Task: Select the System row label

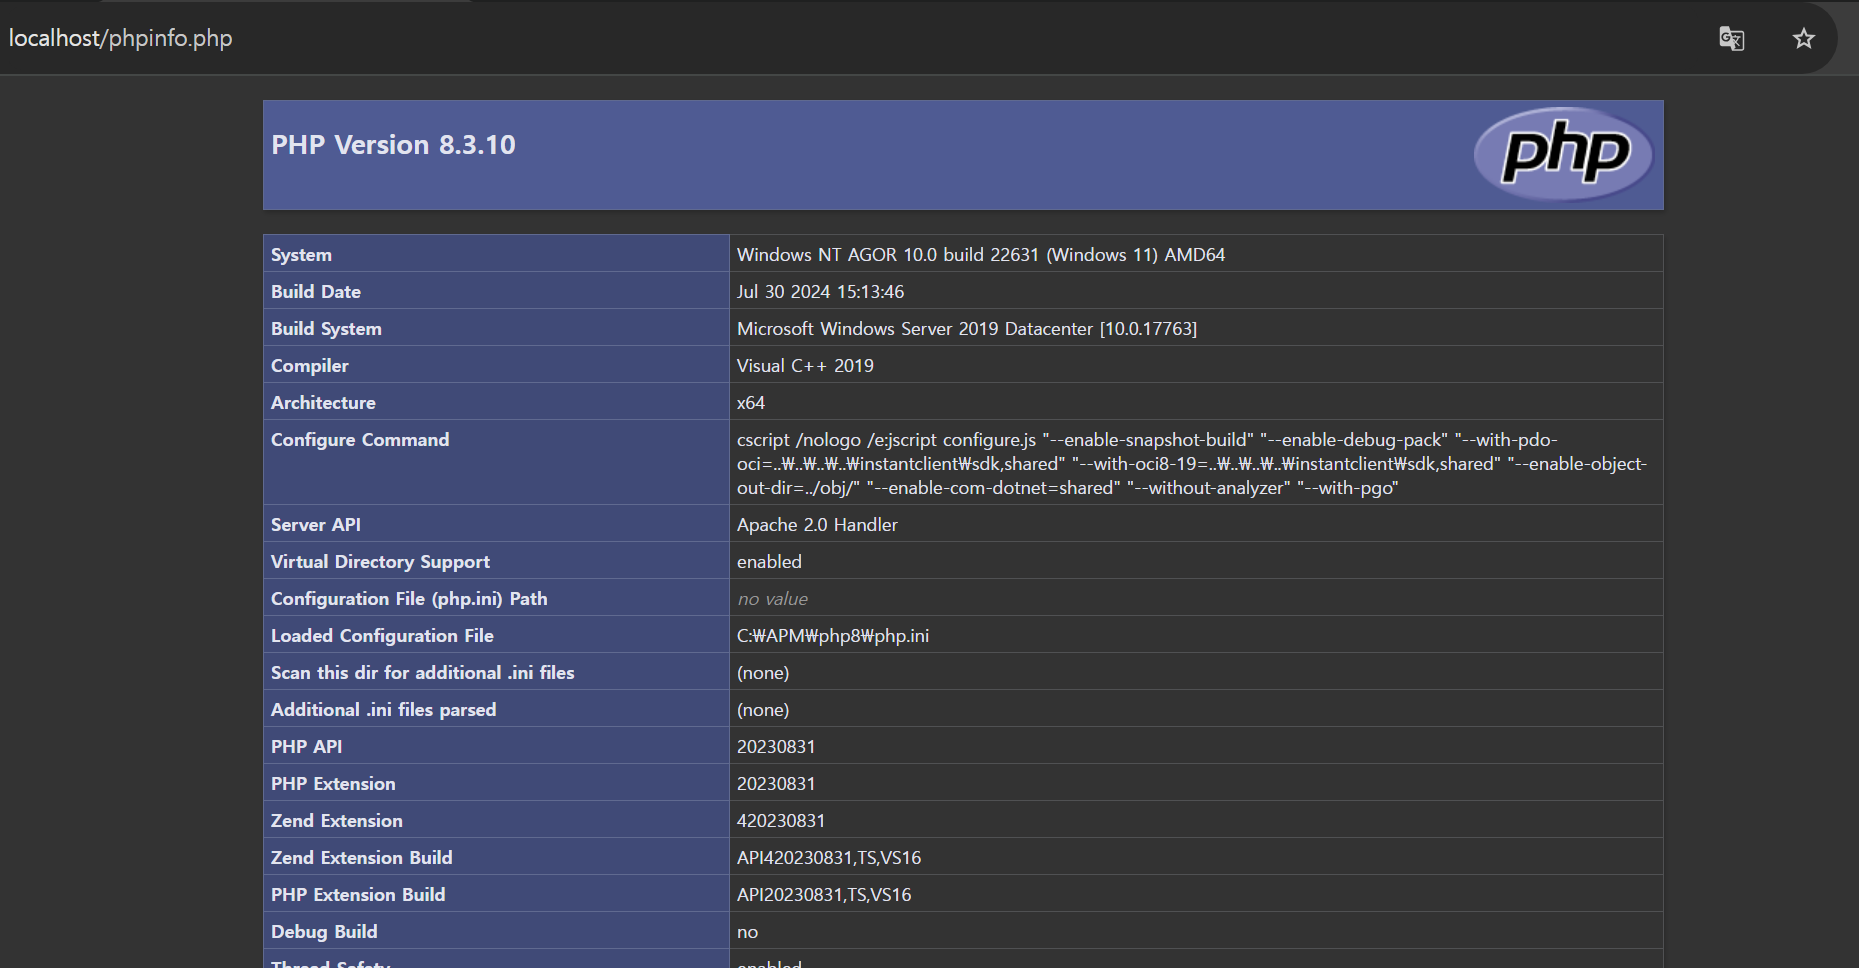Action: coord(301,255)
